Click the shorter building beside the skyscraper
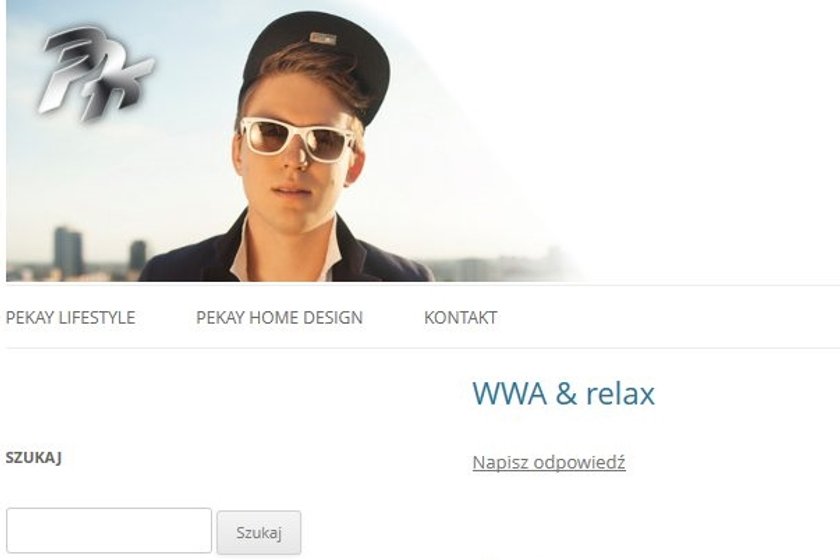The image size is (840, 560). [138, 256]
